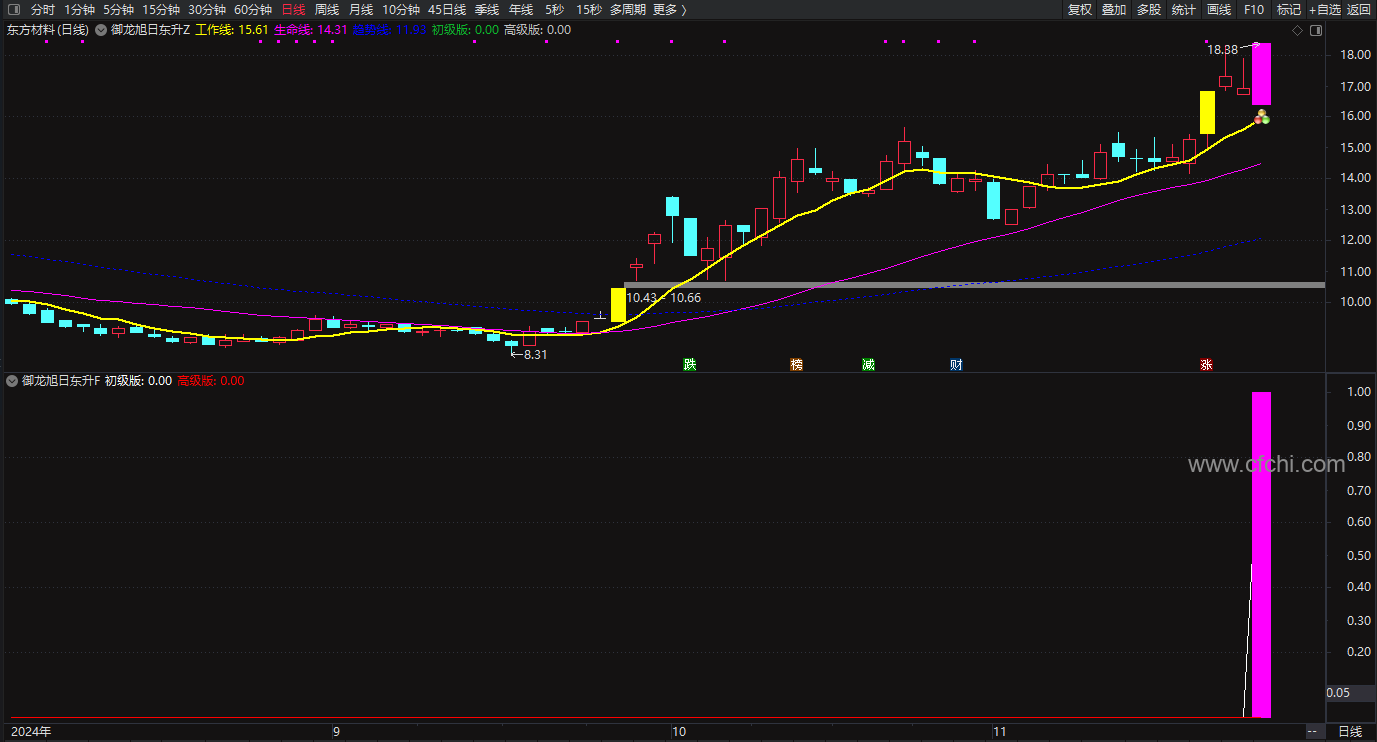Click the 11 month marker on time axis
Viewport: 1377px width, 742px height.
[x=999, y=731]
